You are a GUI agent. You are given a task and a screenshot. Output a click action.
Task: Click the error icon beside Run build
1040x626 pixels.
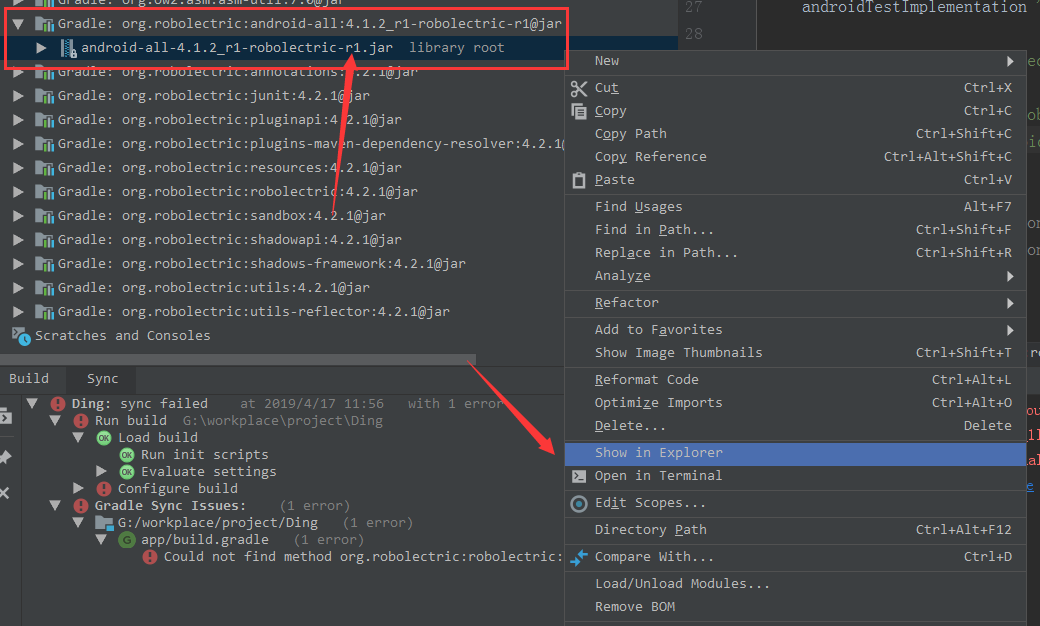tap(81, 421)
